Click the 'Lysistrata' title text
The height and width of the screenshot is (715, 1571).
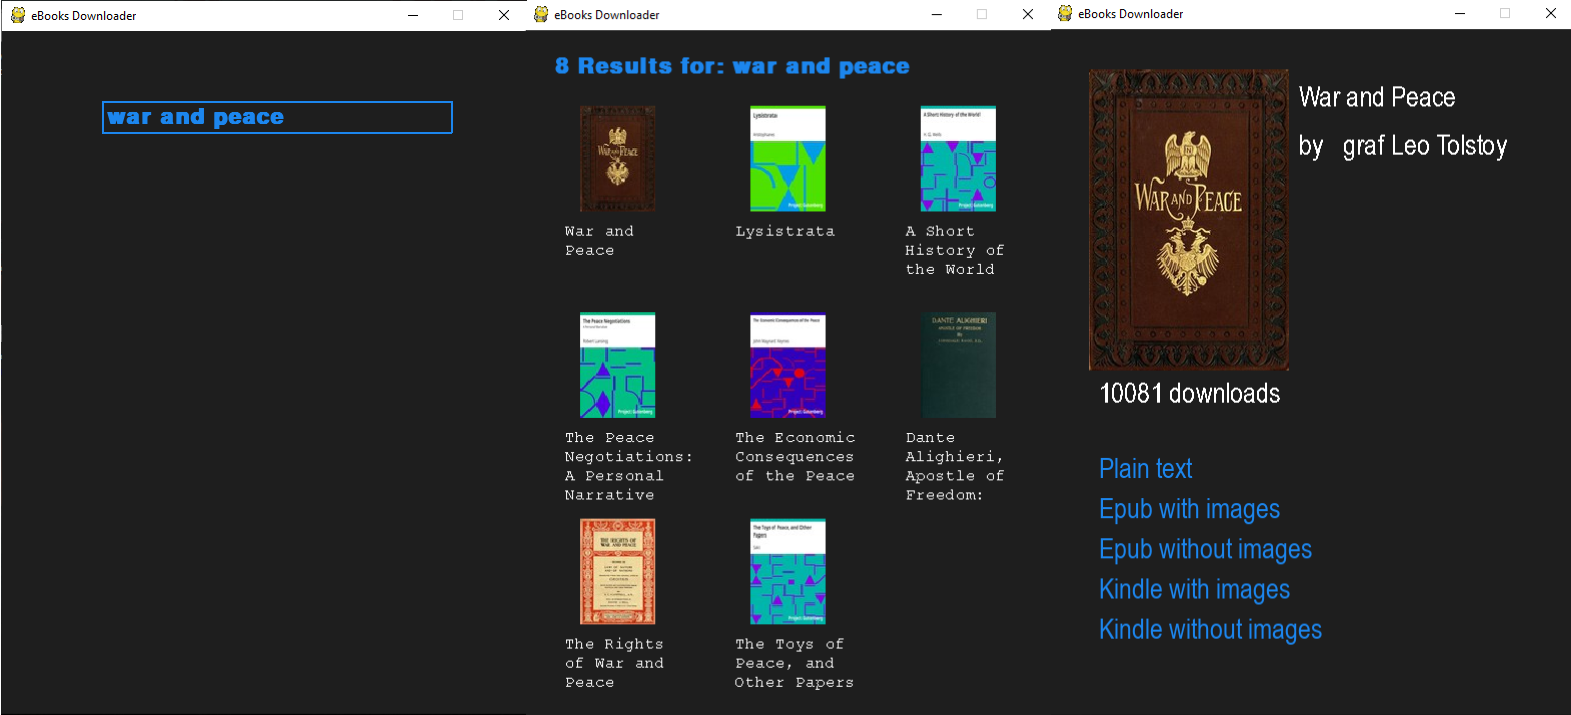tap(785, 231)
